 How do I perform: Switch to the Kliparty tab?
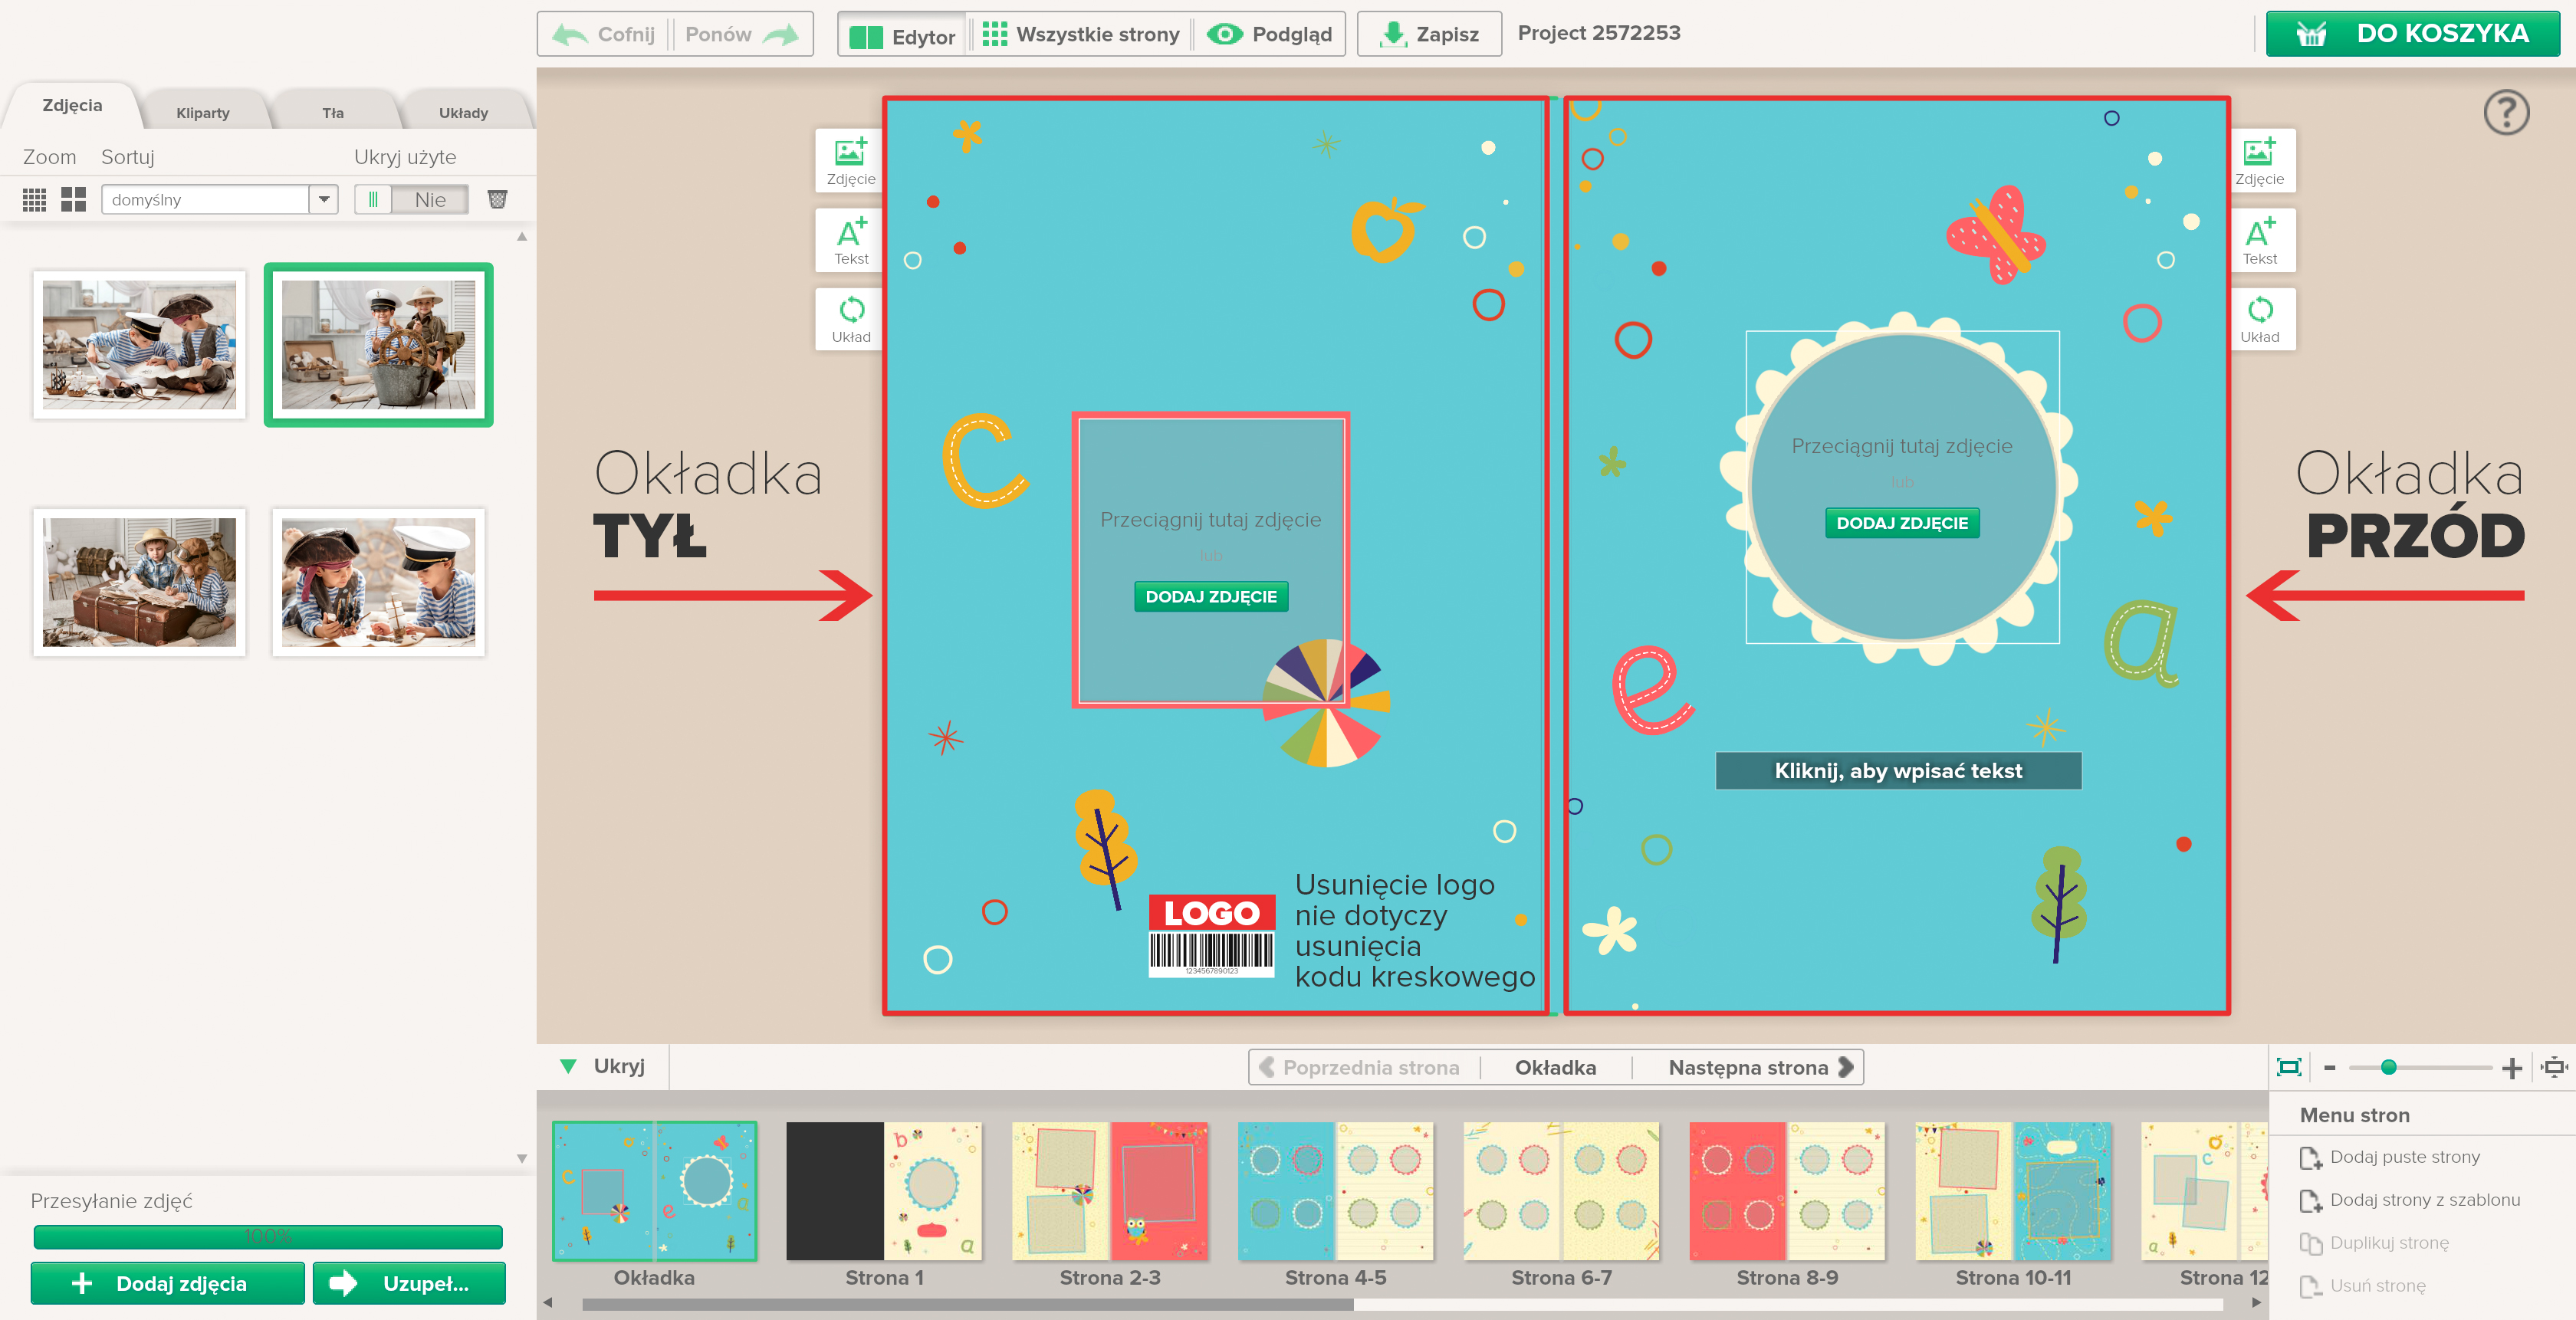[x=203, y=113]
